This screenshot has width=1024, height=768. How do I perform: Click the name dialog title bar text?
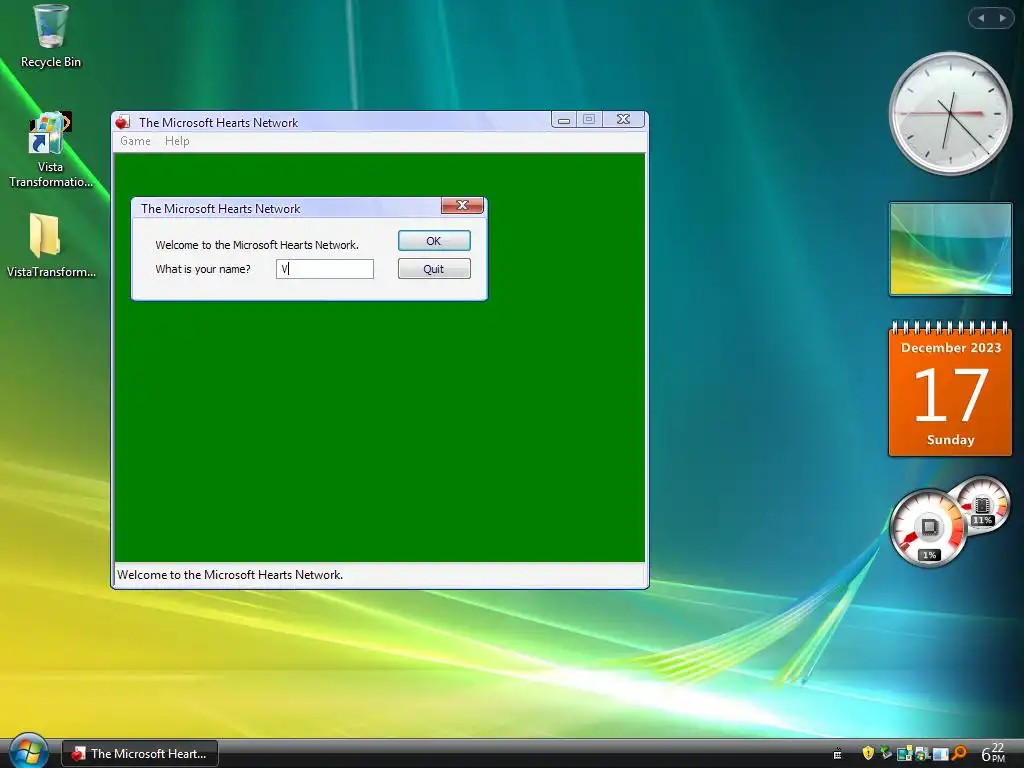point(220,209)
